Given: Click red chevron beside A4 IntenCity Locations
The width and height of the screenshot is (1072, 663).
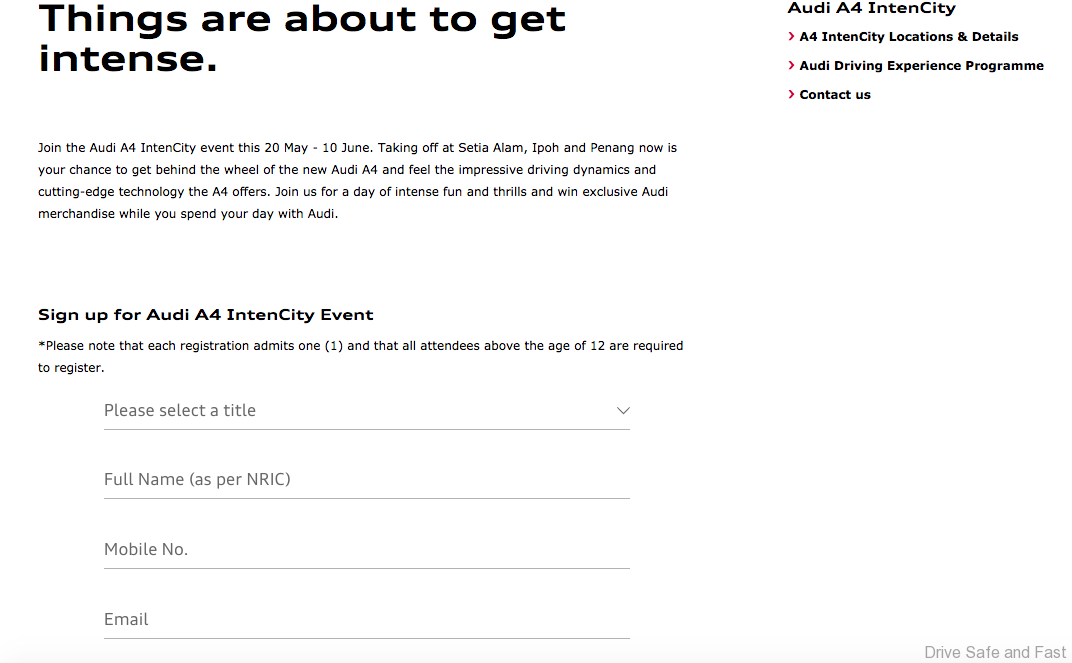Looking at the screenshot, I should pyautogui.click(x=792, y=37).
